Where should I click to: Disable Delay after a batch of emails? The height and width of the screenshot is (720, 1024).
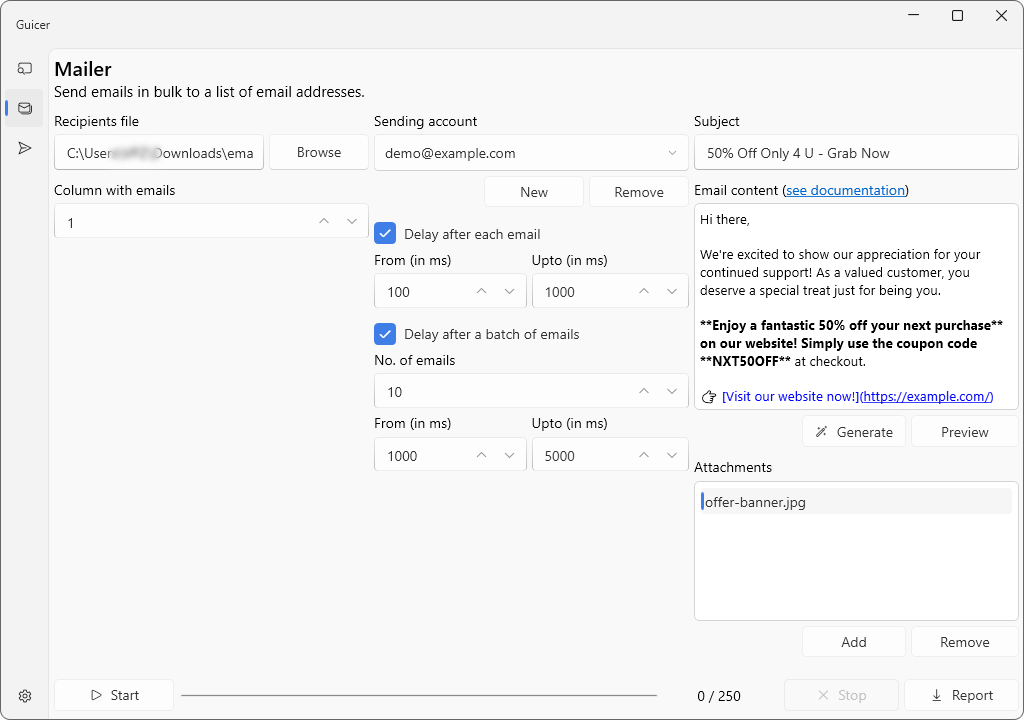point(385,334)
